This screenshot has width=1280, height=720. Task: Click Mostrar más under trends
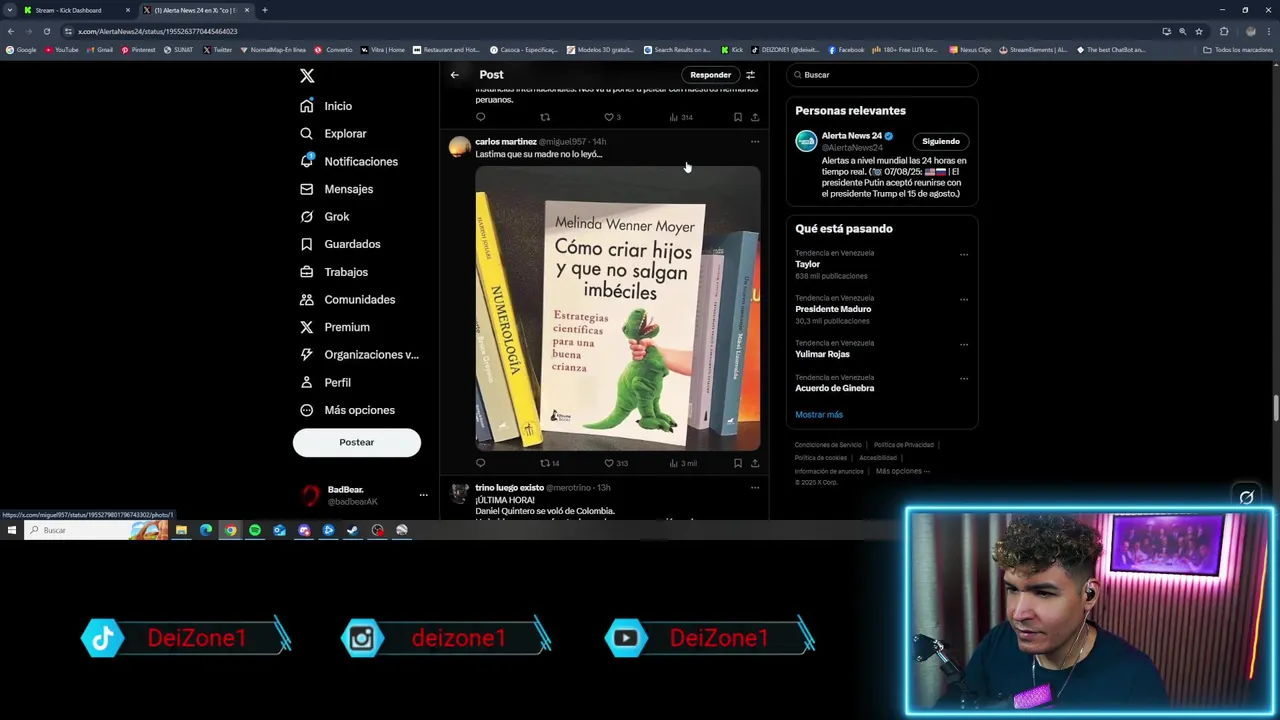[819, 414]
